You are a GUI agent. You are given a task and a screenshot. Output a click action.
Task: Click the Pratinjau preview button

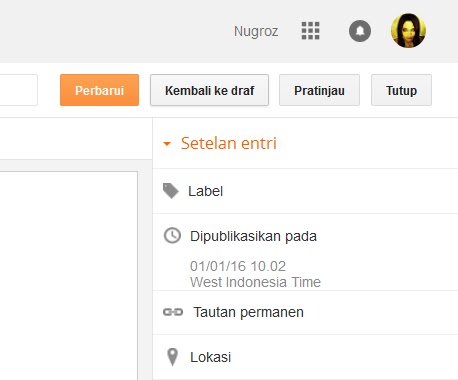click(319, 90)
